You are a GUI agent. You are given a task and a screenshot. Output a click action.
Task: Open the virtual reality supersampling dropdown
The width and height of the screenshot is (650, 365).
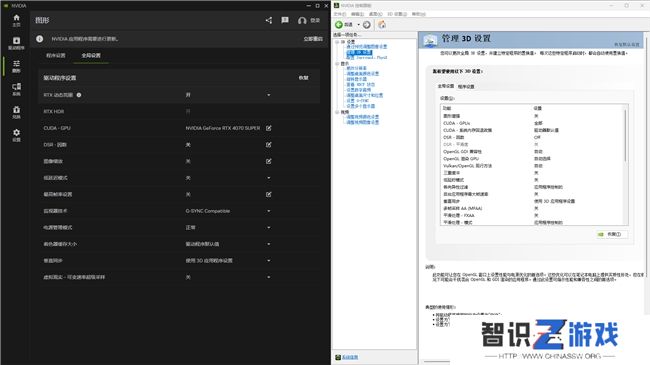[x=269, y=277]
